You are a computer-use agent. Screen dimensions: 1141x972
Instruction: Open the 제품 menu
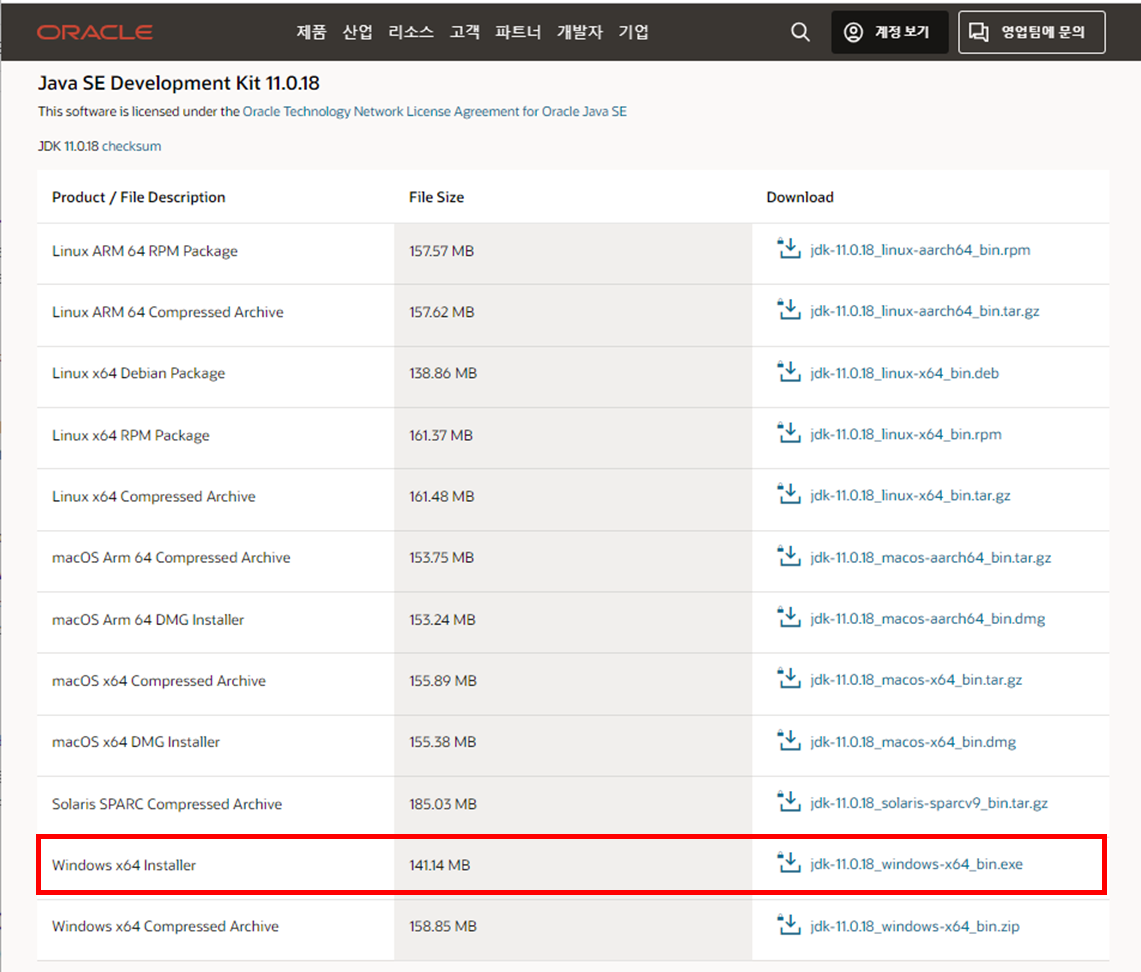[311, 32]
